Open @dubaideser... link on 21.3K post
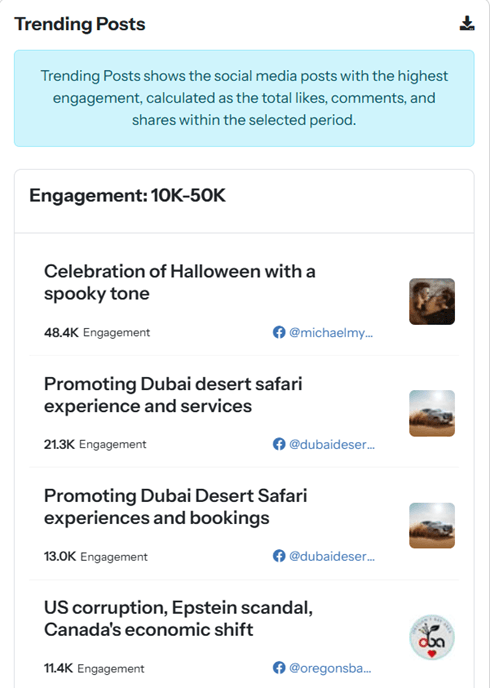 pyautogui.click(x=332, y=444)
